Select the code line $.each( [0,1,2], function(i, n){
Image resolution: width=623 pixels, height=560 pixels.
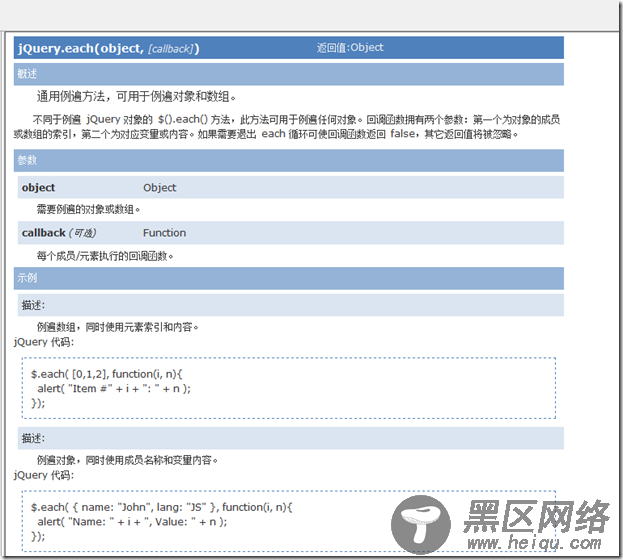106,374
